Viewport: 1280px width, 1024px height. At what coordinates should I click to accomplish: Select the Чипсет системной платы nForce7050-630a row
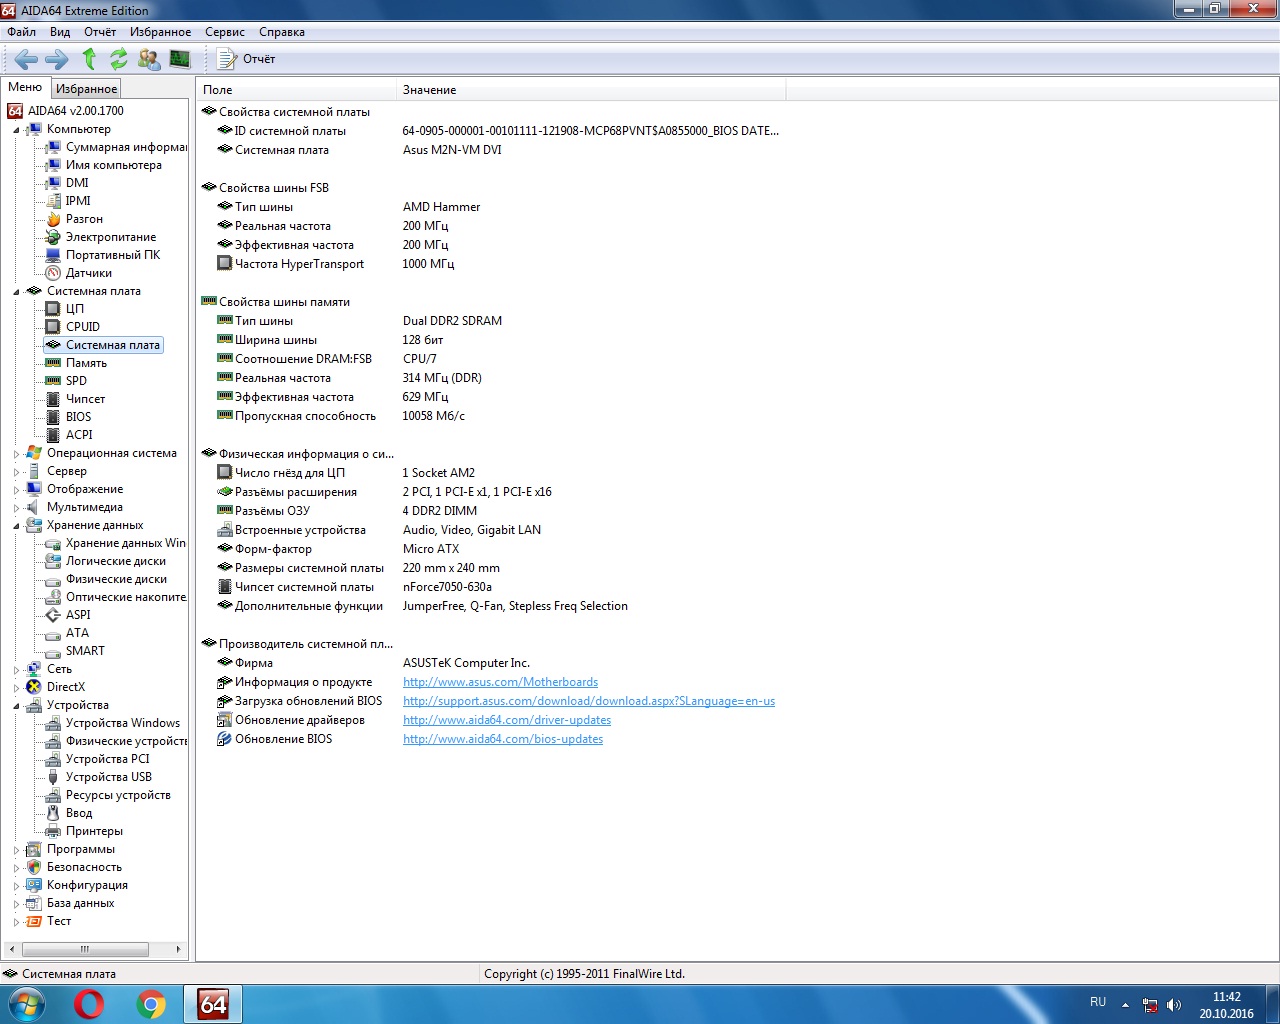tap(493, 587)
